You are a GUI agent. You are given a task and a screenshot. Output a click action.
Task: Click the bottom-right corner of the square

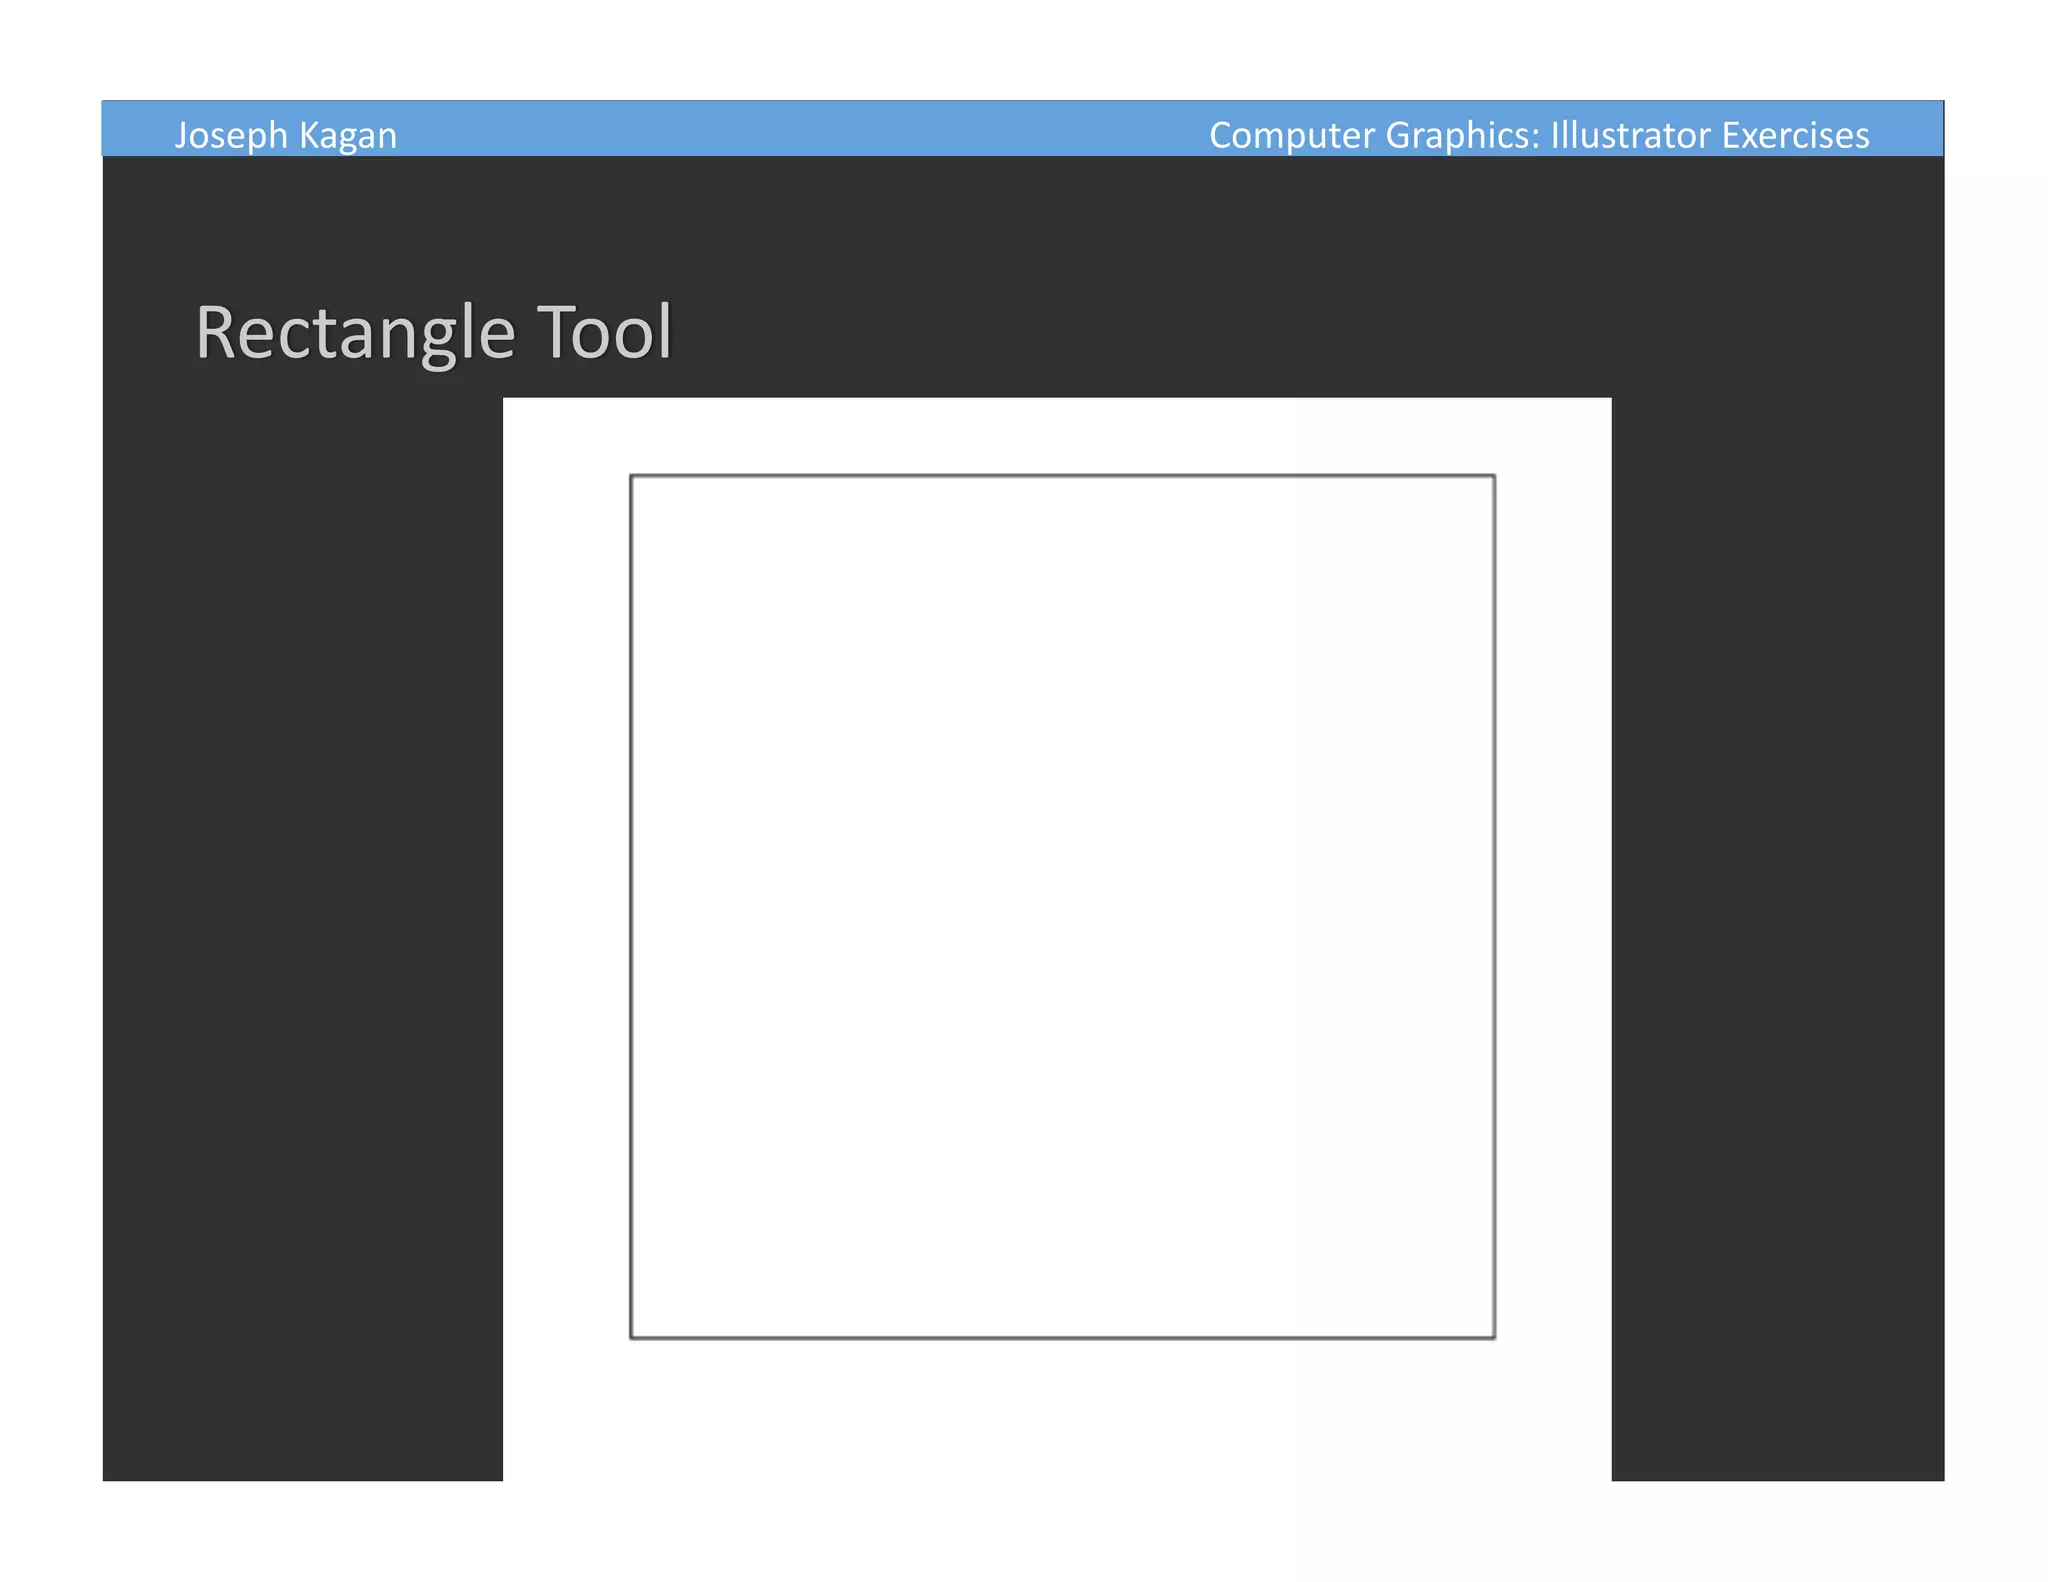tap(1494, 1337)
